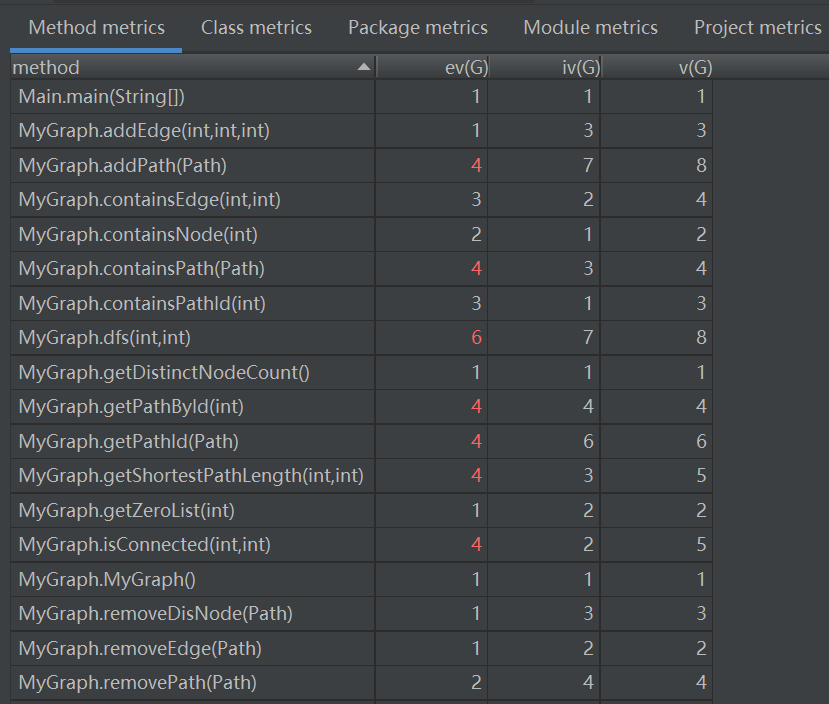Select the MyGraph.isConnected(int,int) row
Screen dimensions: 829x704
361,544
